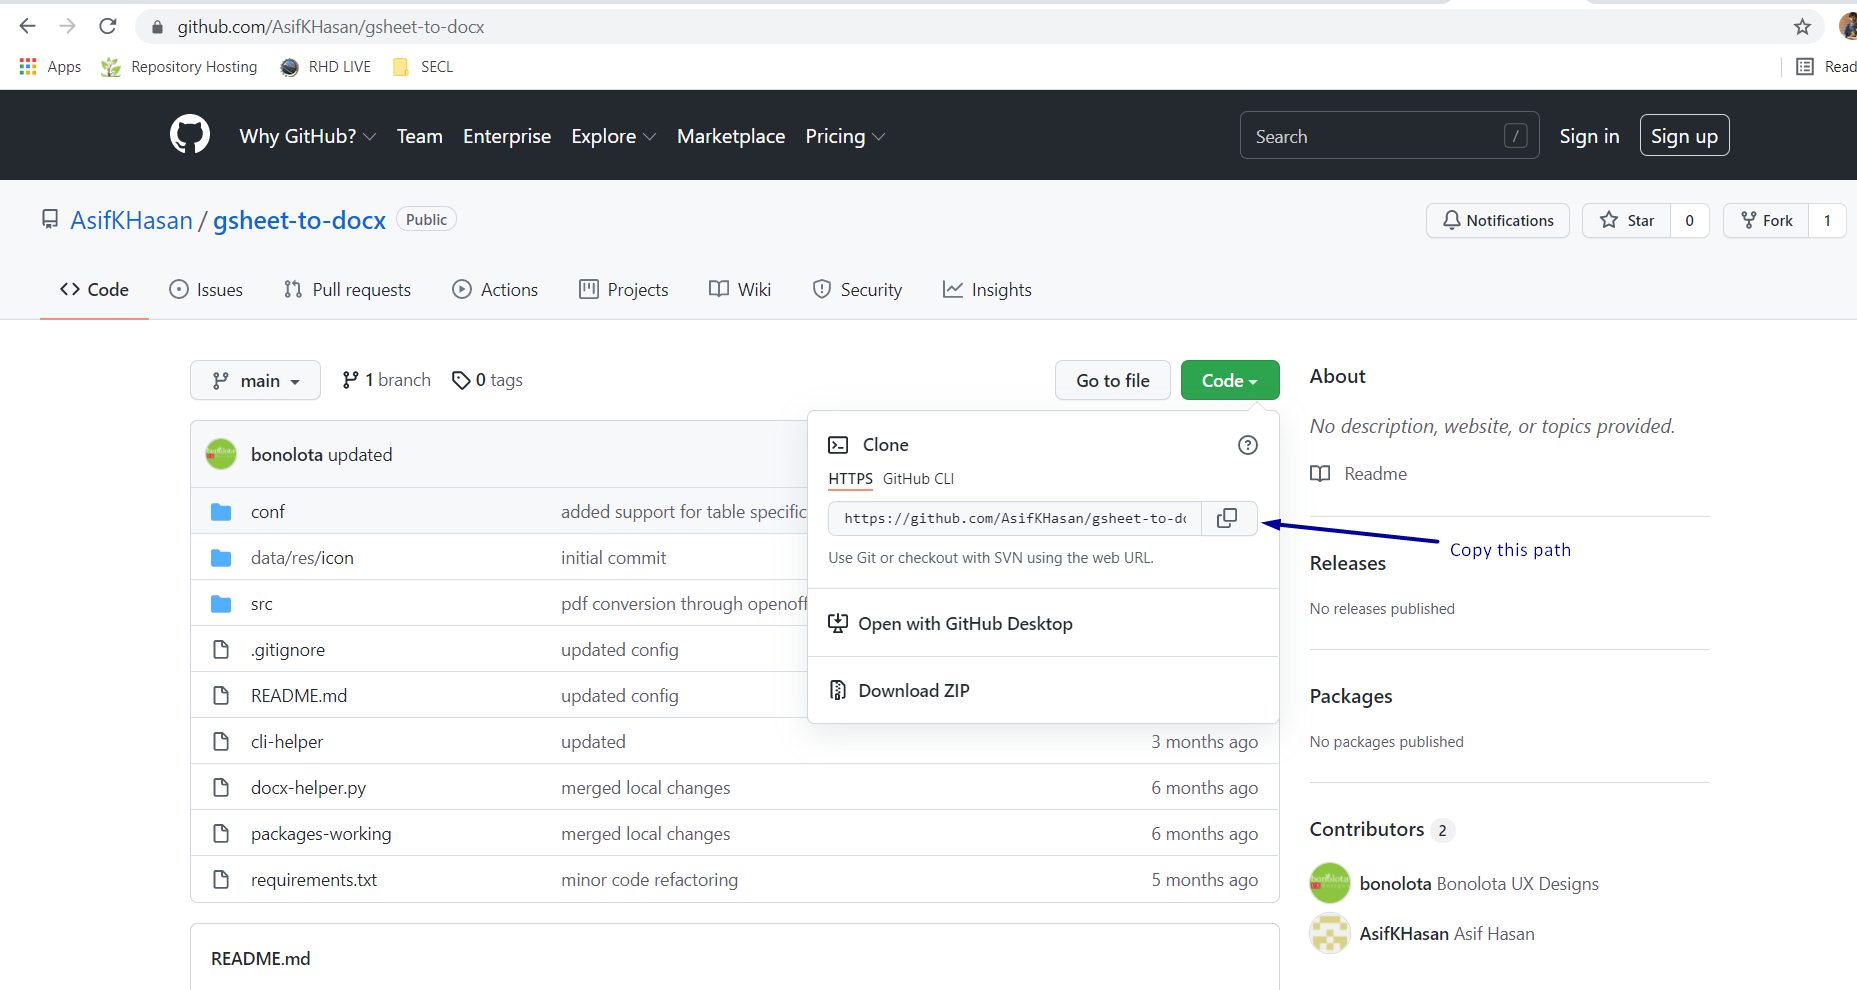Click the Readme book icon

click(1320, 474)
